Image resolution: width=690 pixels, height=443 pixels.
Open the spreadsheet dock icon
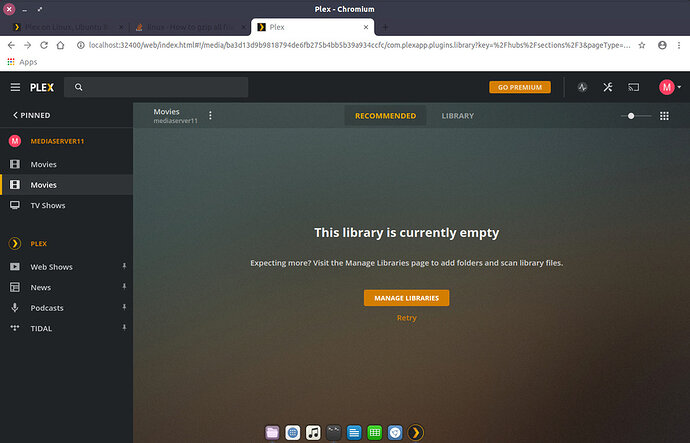point(374,432)
